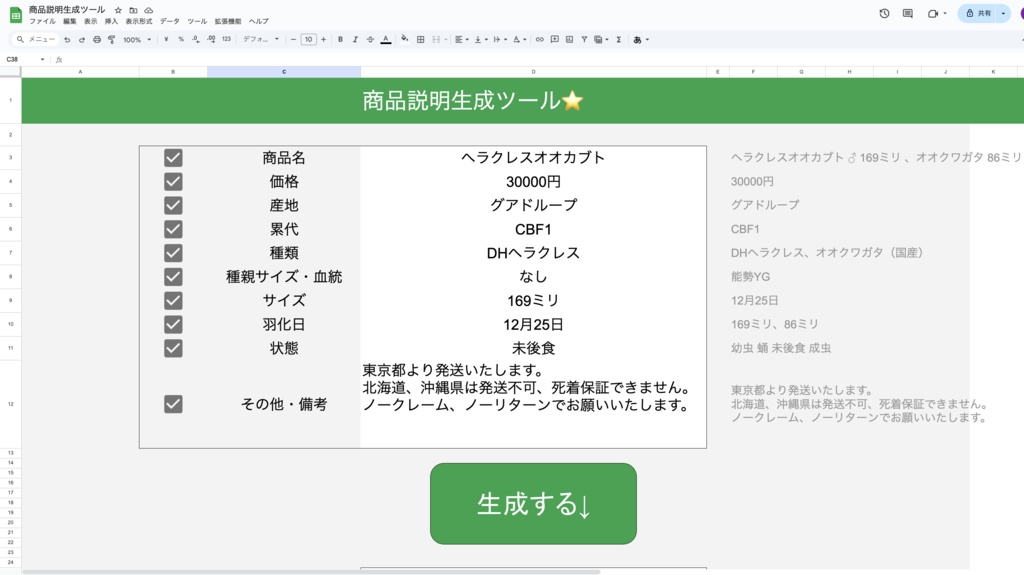1024x575 pixels.
Task: Click the redo arrow icon
Action: coord(82,40)
